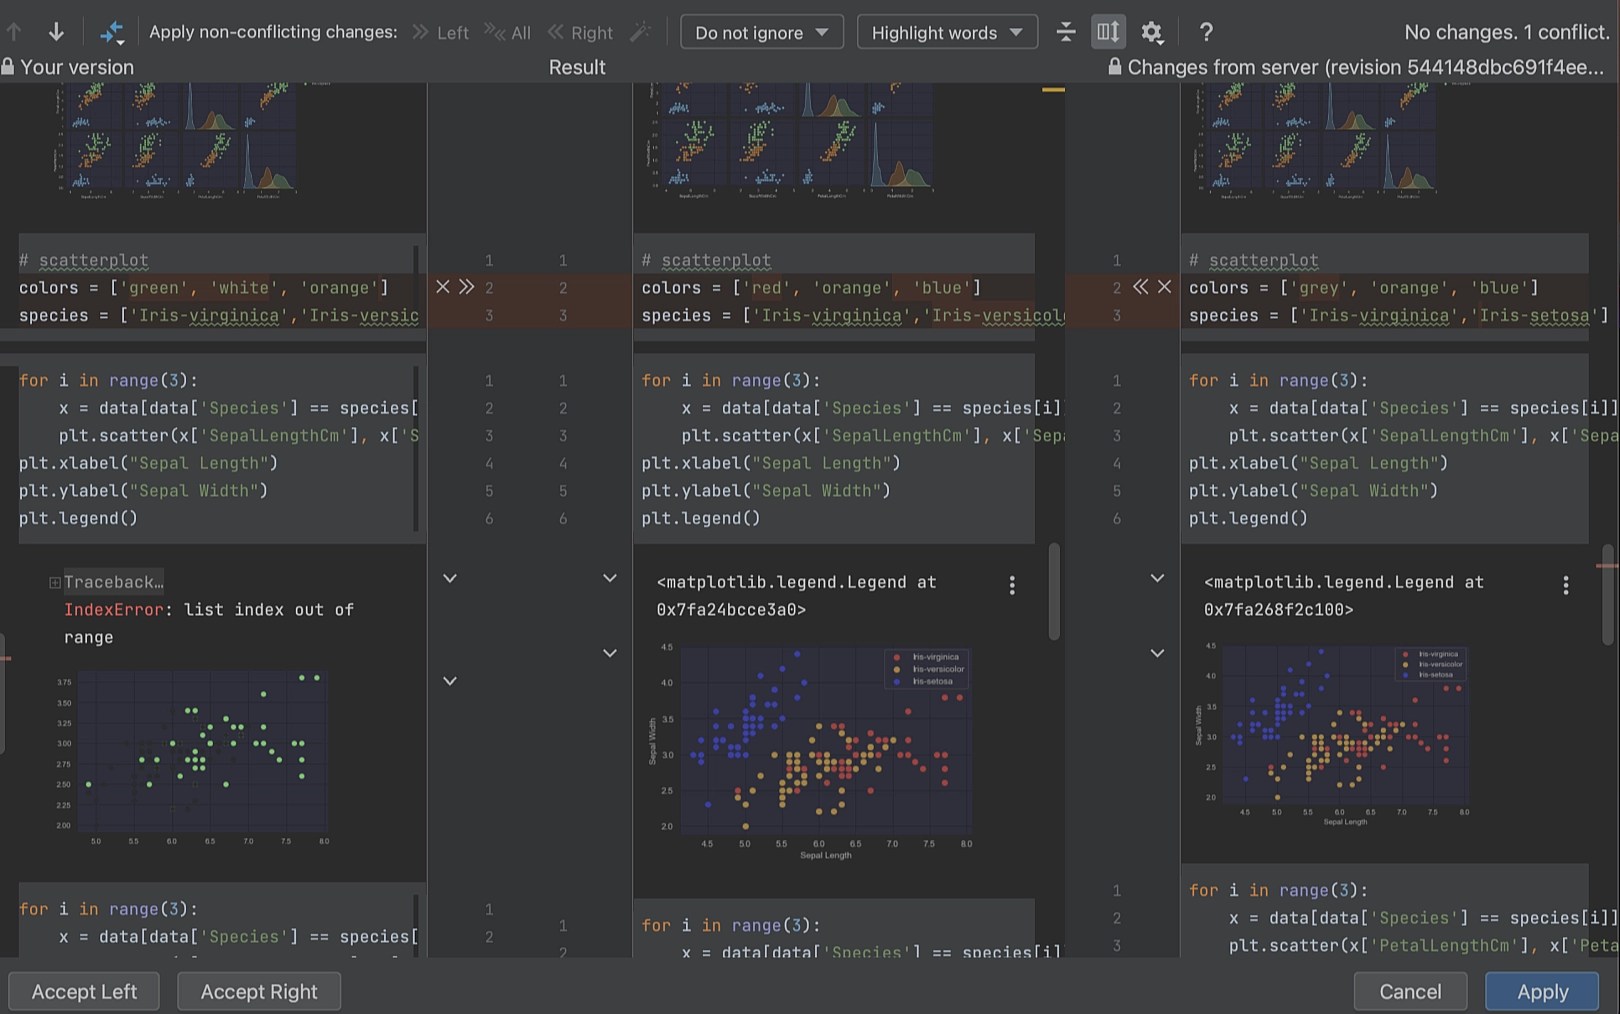This screenshot has height=1014, width=1620.
Task: Open kebab menu on middle Legend output
Action: coord(1012,585)
